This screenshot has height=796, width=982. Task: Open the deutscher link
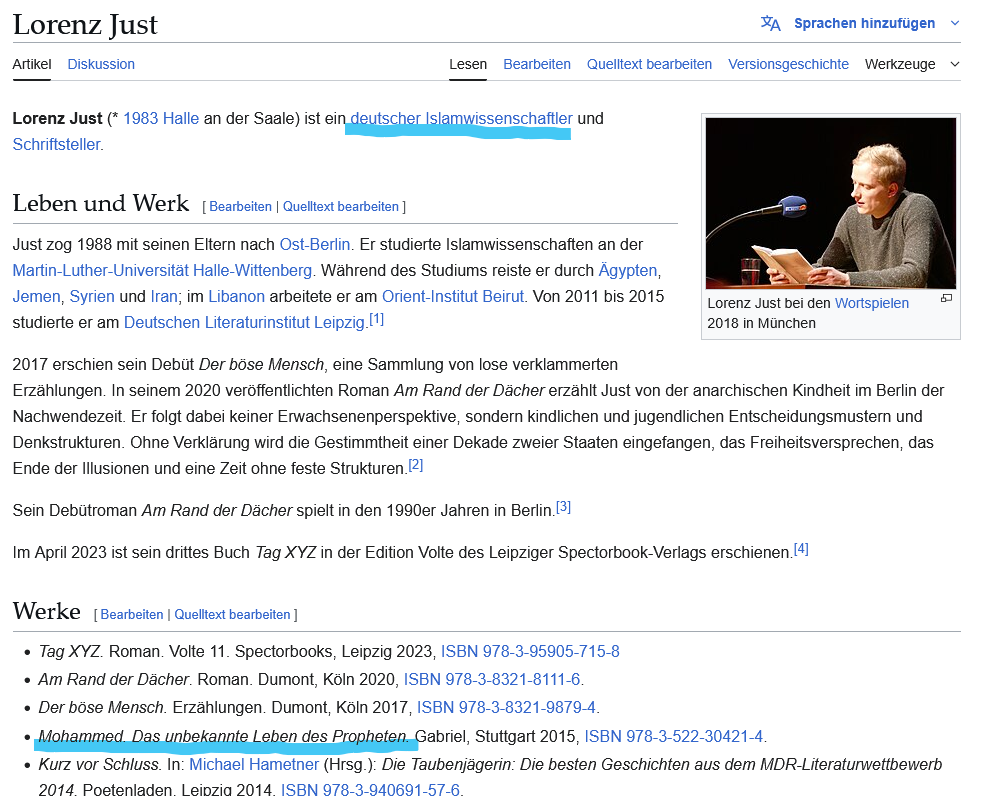pyautogui.click(x=385, y=118)
